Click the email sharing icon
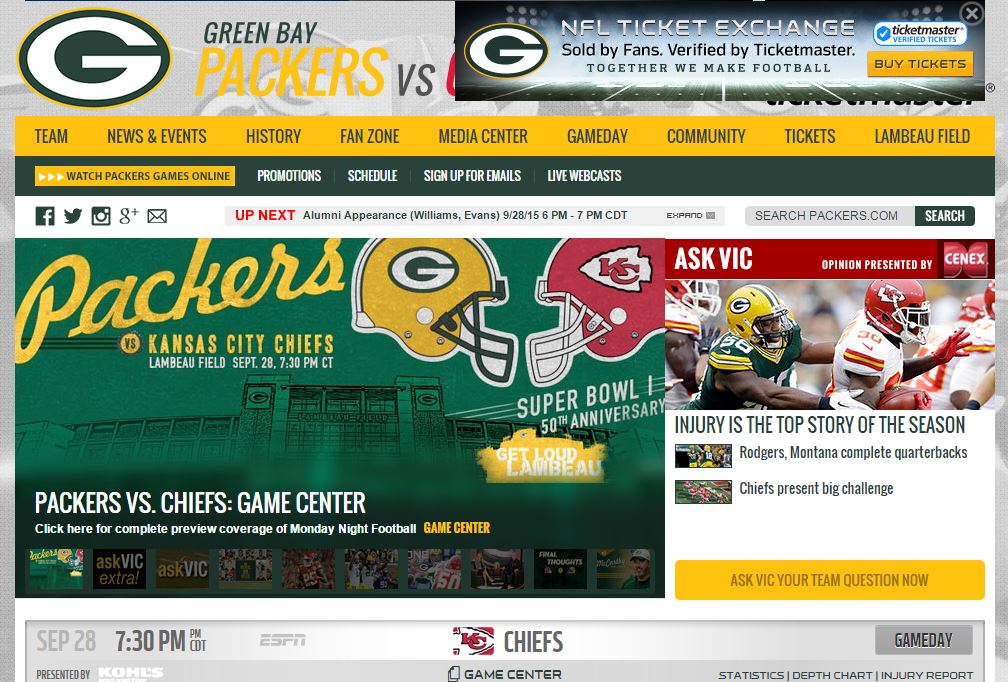Screen dimensions: 1008x682 [156, 215]
